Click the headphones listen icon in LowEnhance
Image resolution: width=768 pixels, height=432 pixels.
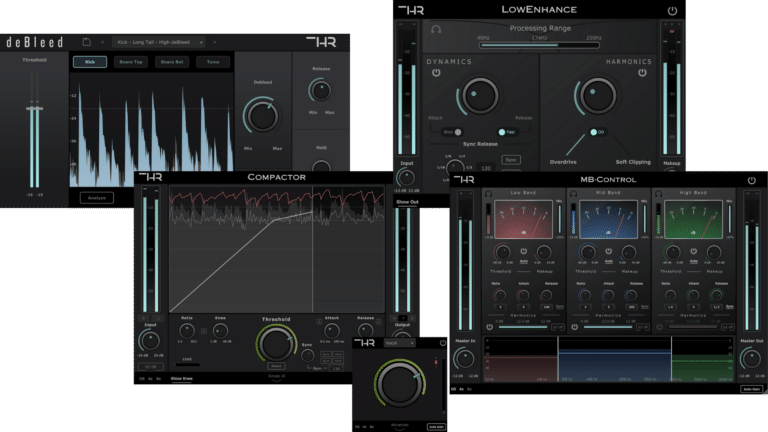point(435,30)
